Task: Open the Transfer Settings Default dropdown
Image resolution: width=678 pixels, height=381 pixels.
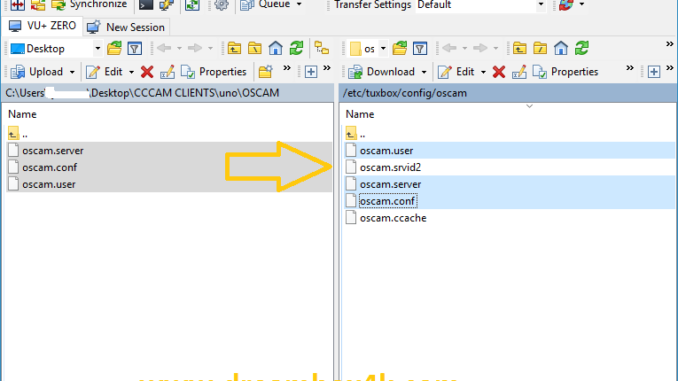Action: click(541, 5)
